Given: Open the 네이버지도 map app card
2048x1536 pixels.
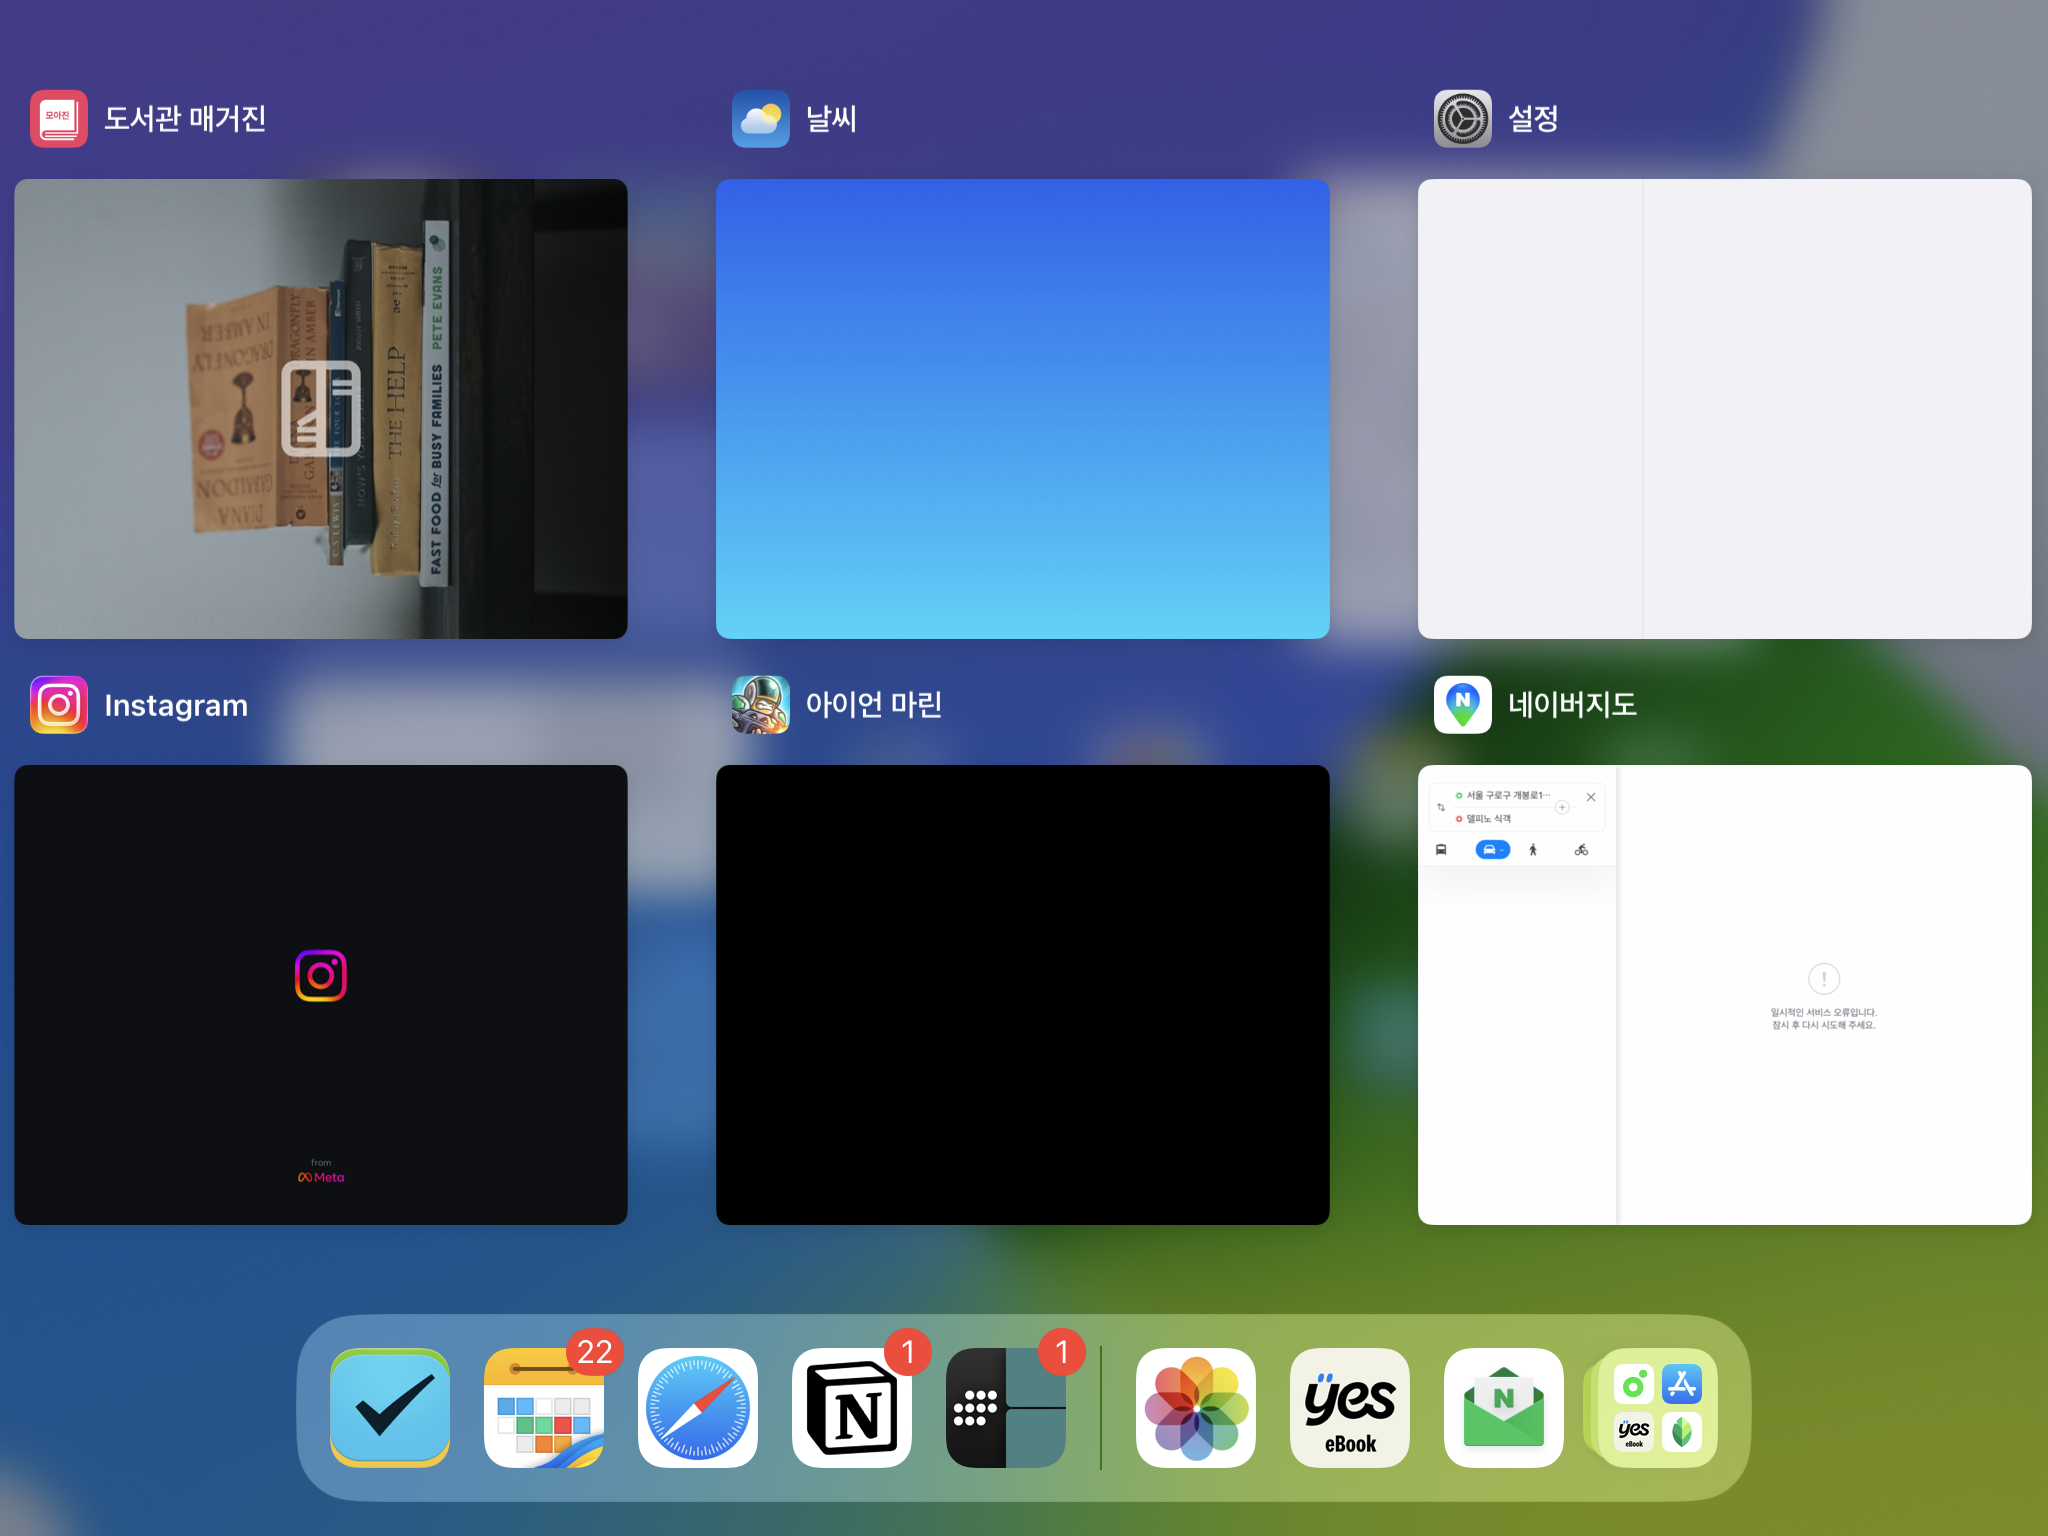Looking at the screenshot, I should tap(1724, 994).
